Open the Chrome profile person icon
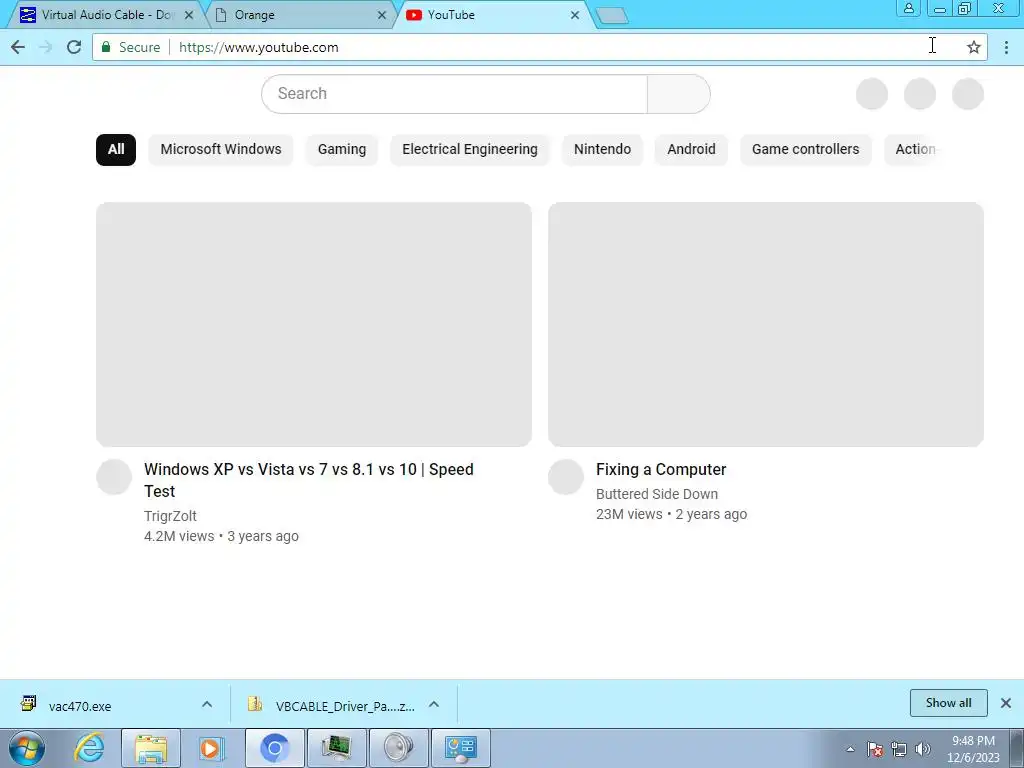 pyautogui.click(x=908, y=8)
